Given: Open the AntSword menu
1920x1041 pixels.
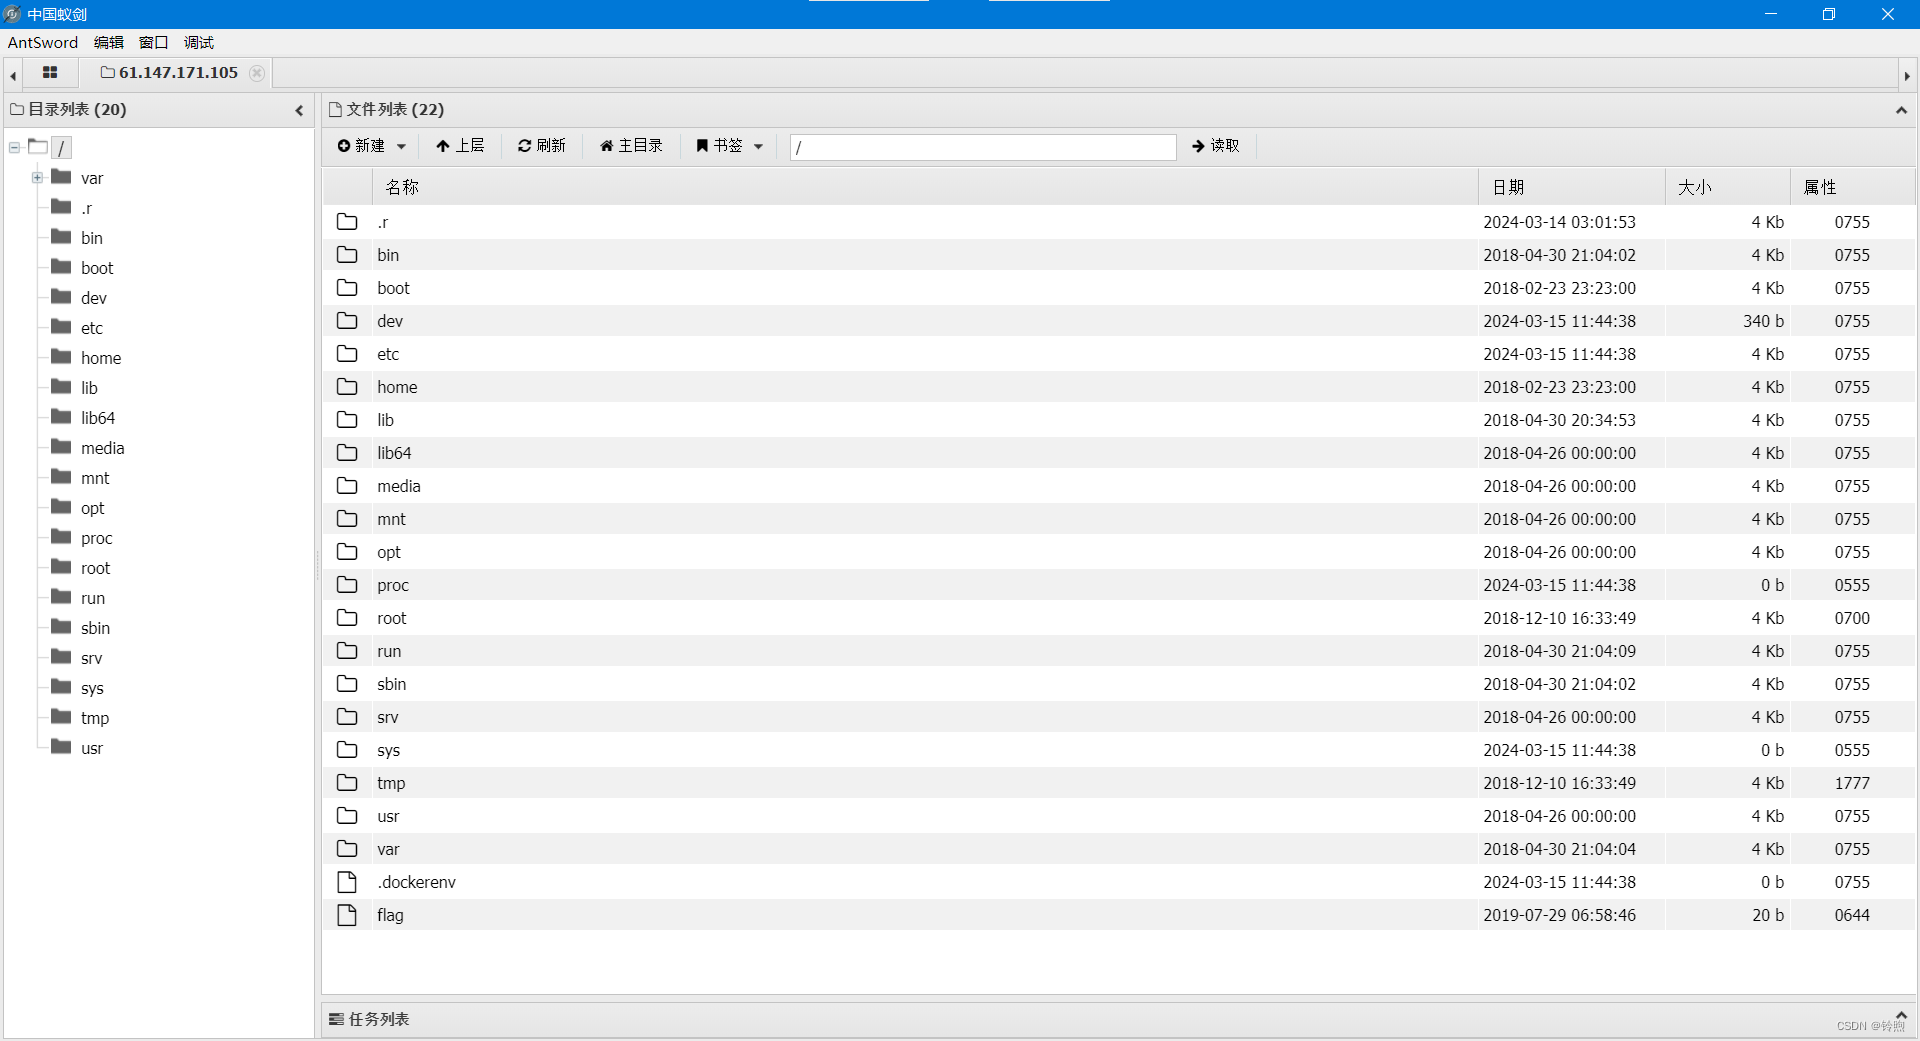Looking at the screenshot, I should click(43, 42).
